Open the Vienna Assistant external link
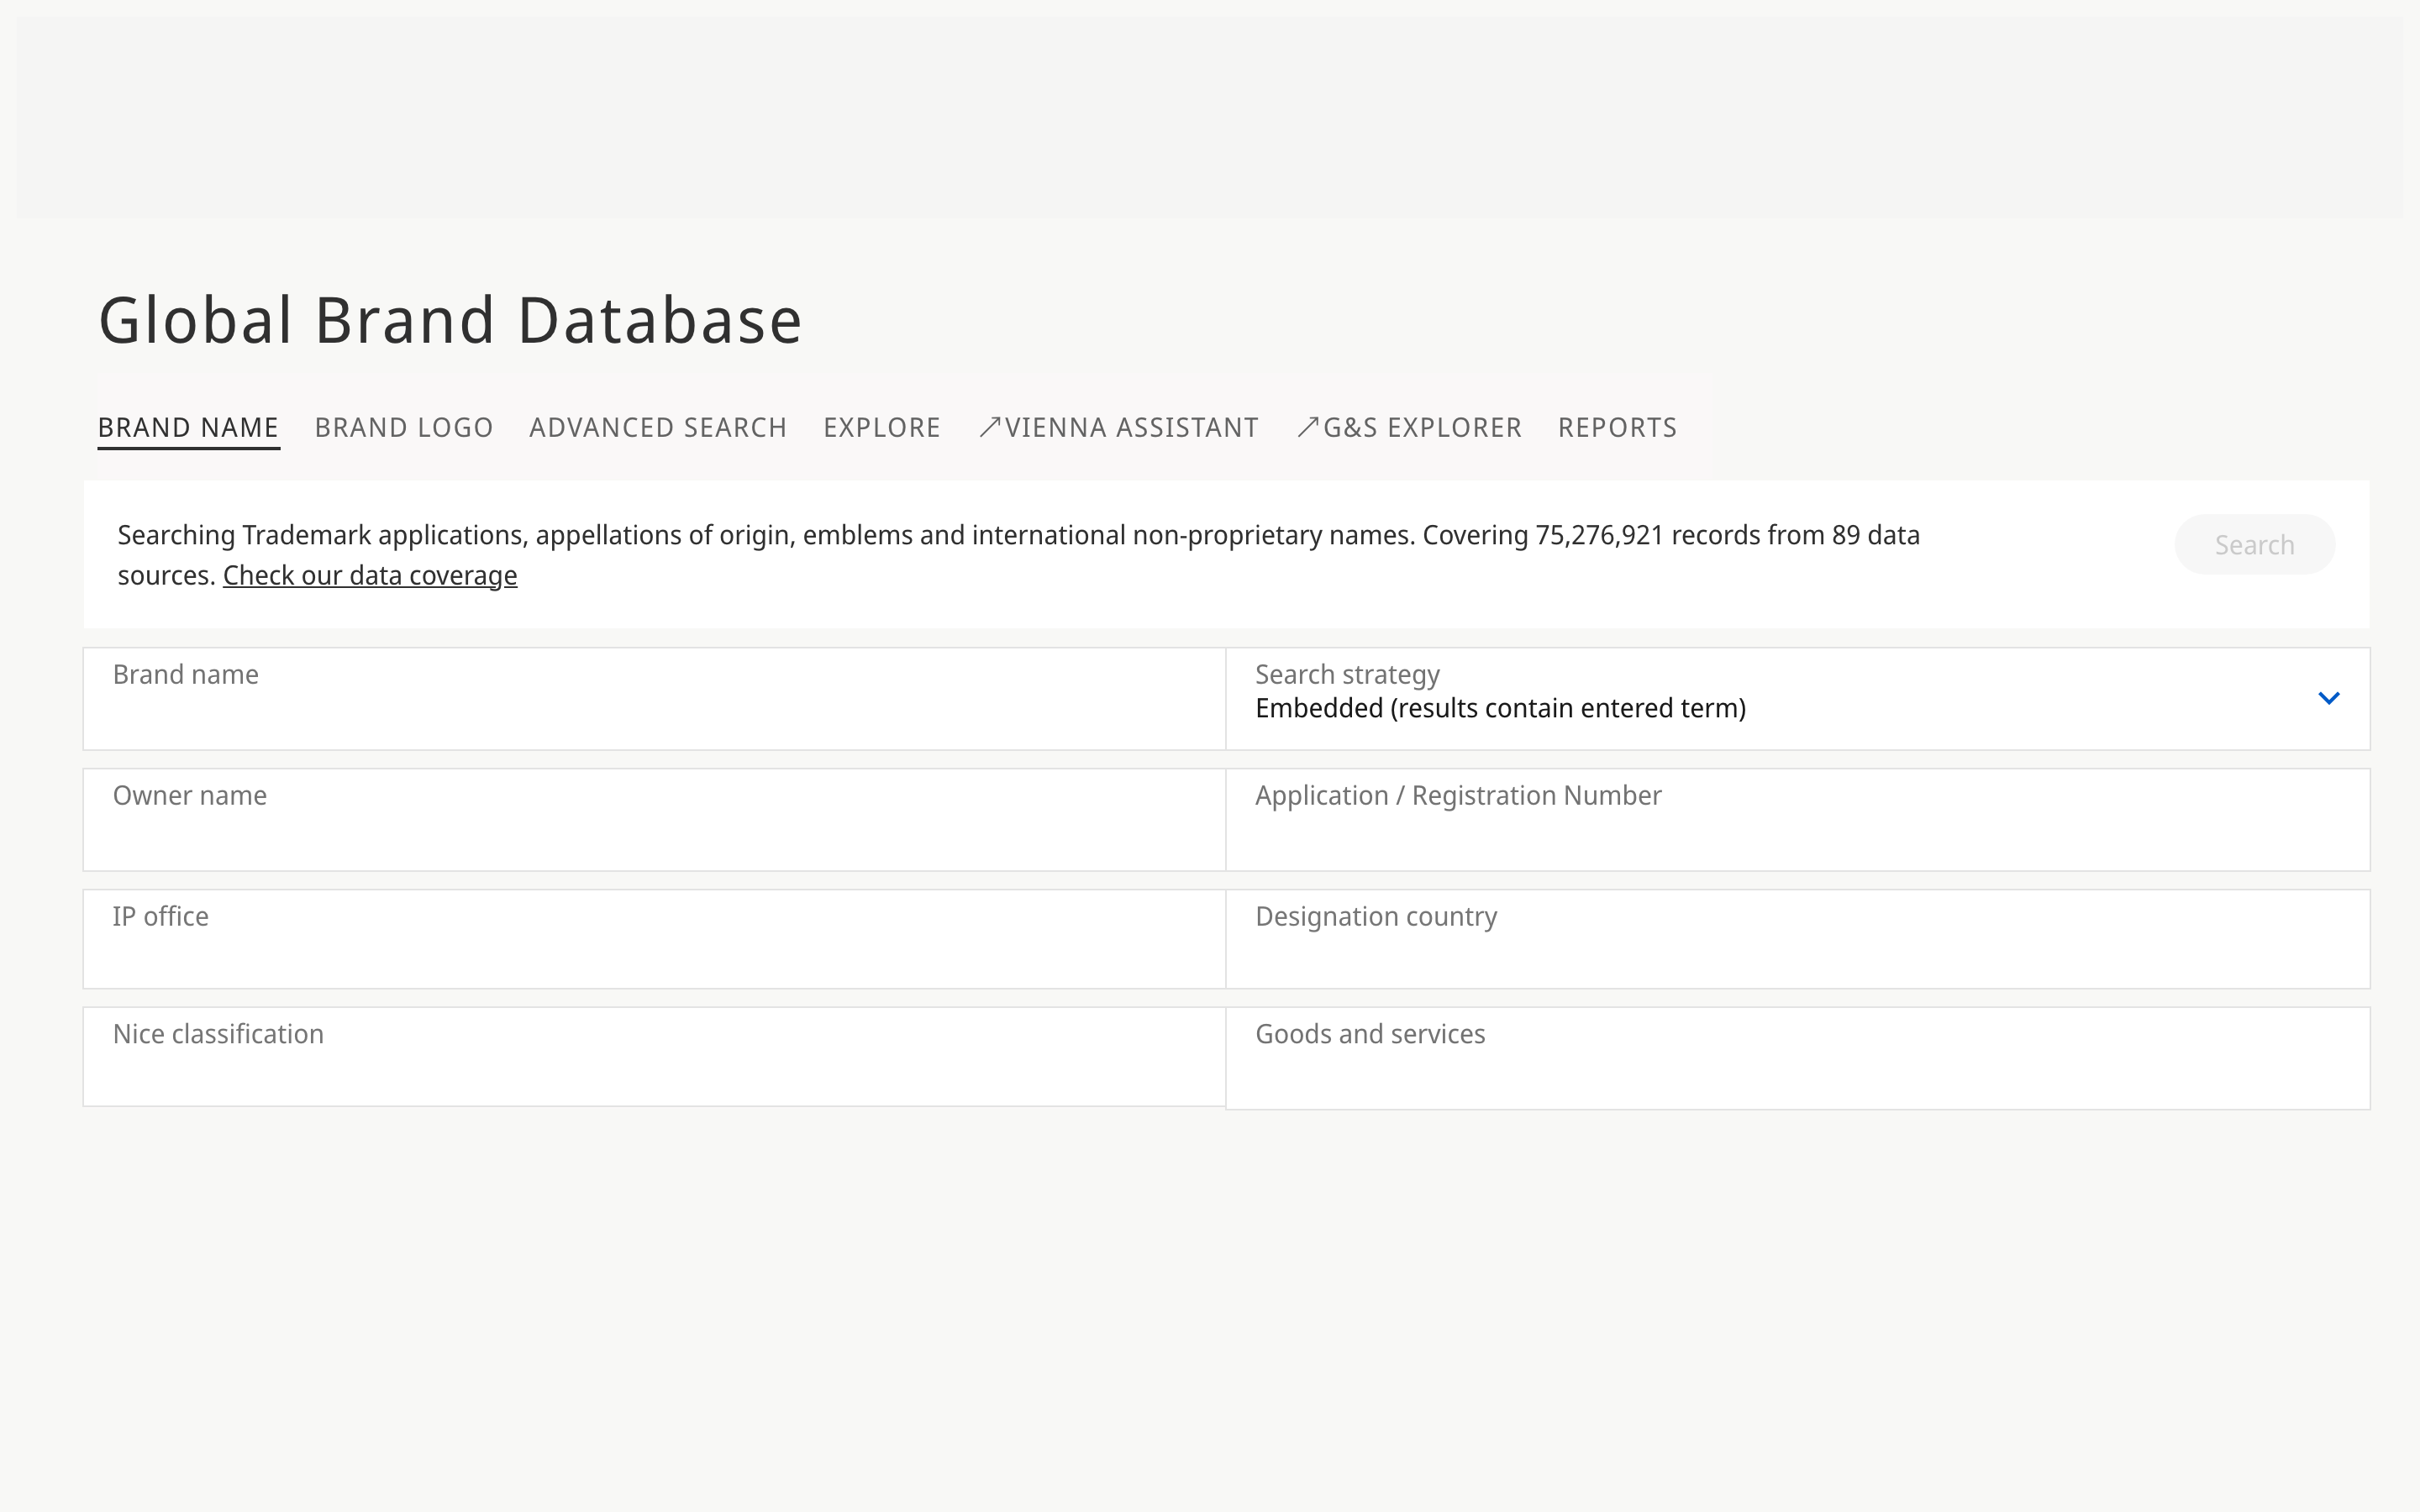 tap(1118, 428)
